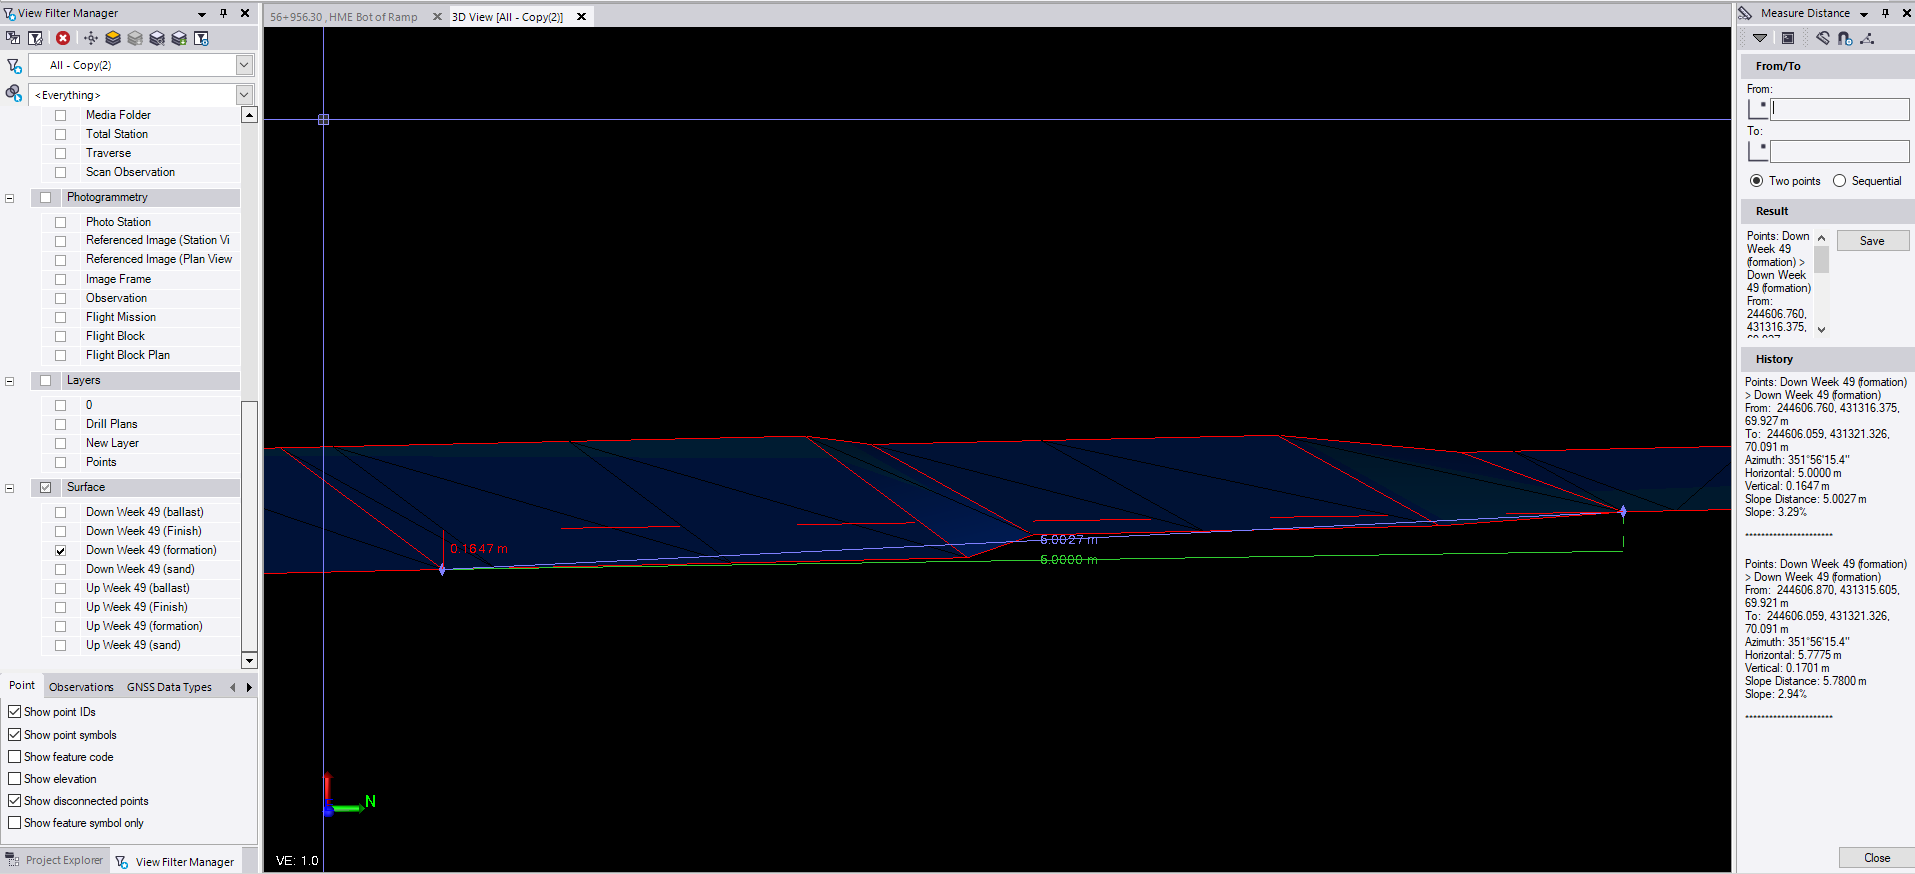Click the crosshair move/select icon in filter toolbar
Image resolution: width=1915 pixels, height=874 pixels.
(x=91, y=38)
